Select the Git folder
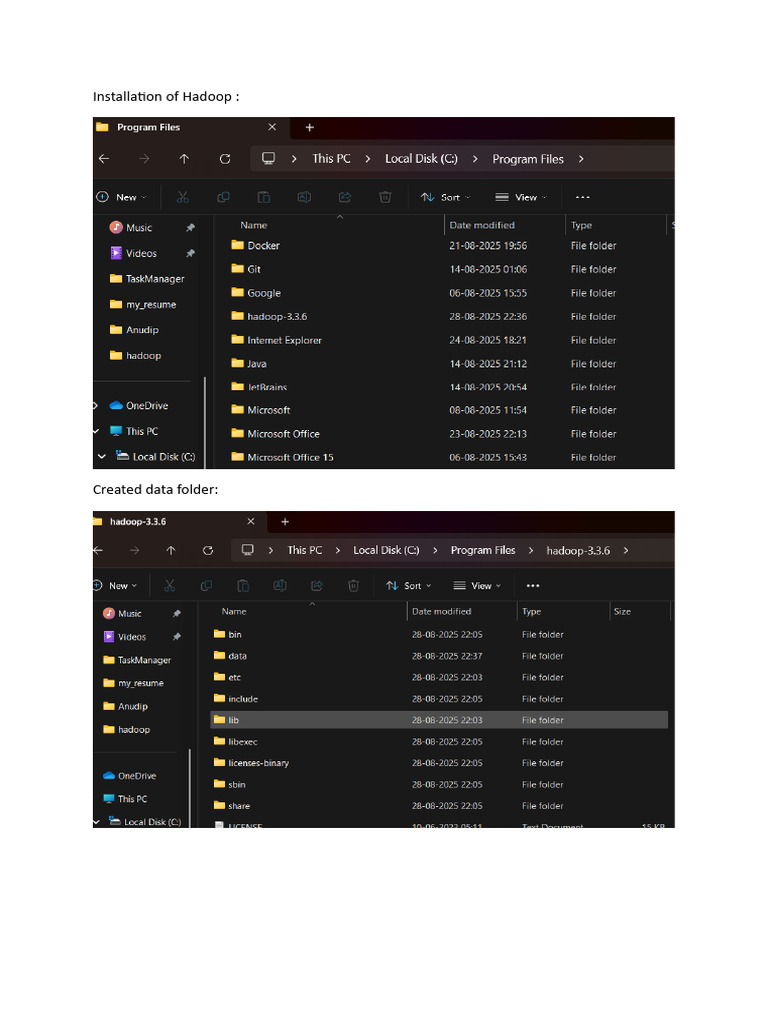 pos(254,269)
